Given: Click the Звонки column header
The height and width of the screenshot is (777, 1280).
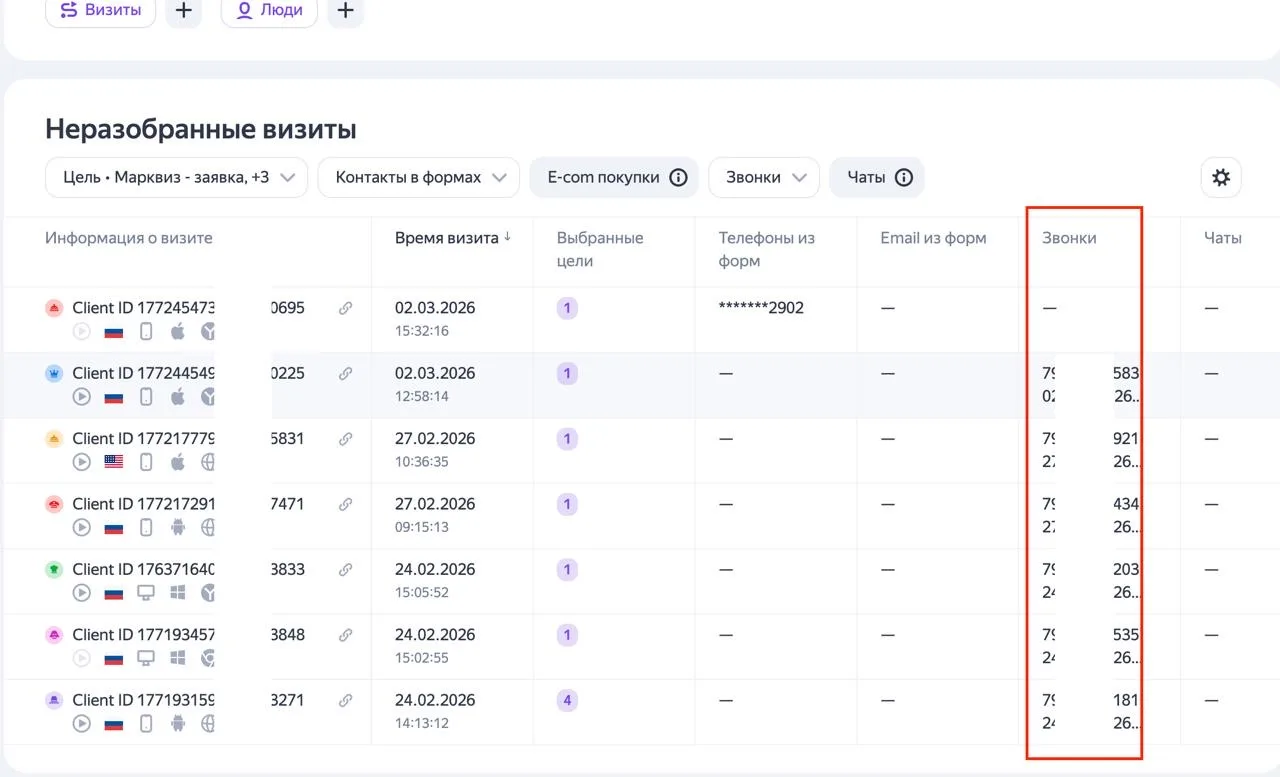Looking at the screenshot, I should pos(1069,238).
